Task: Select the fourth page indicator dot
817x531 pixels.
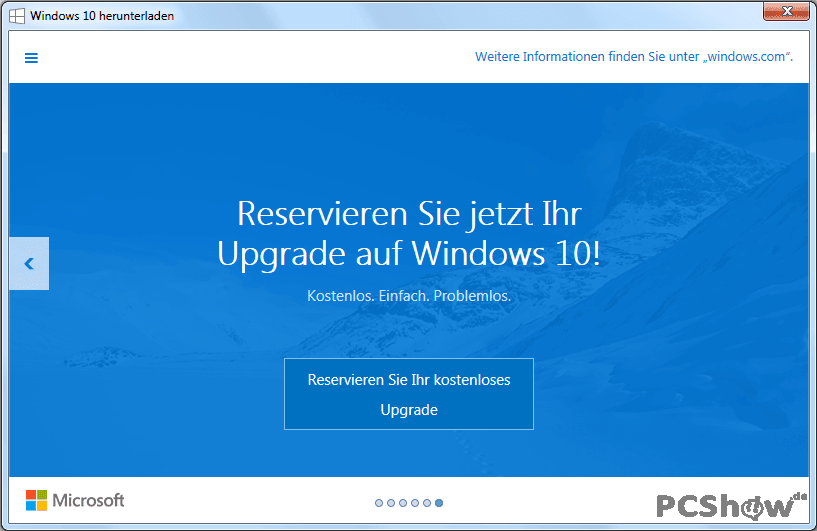Action: pyautogui.click(x=415, y=503)
